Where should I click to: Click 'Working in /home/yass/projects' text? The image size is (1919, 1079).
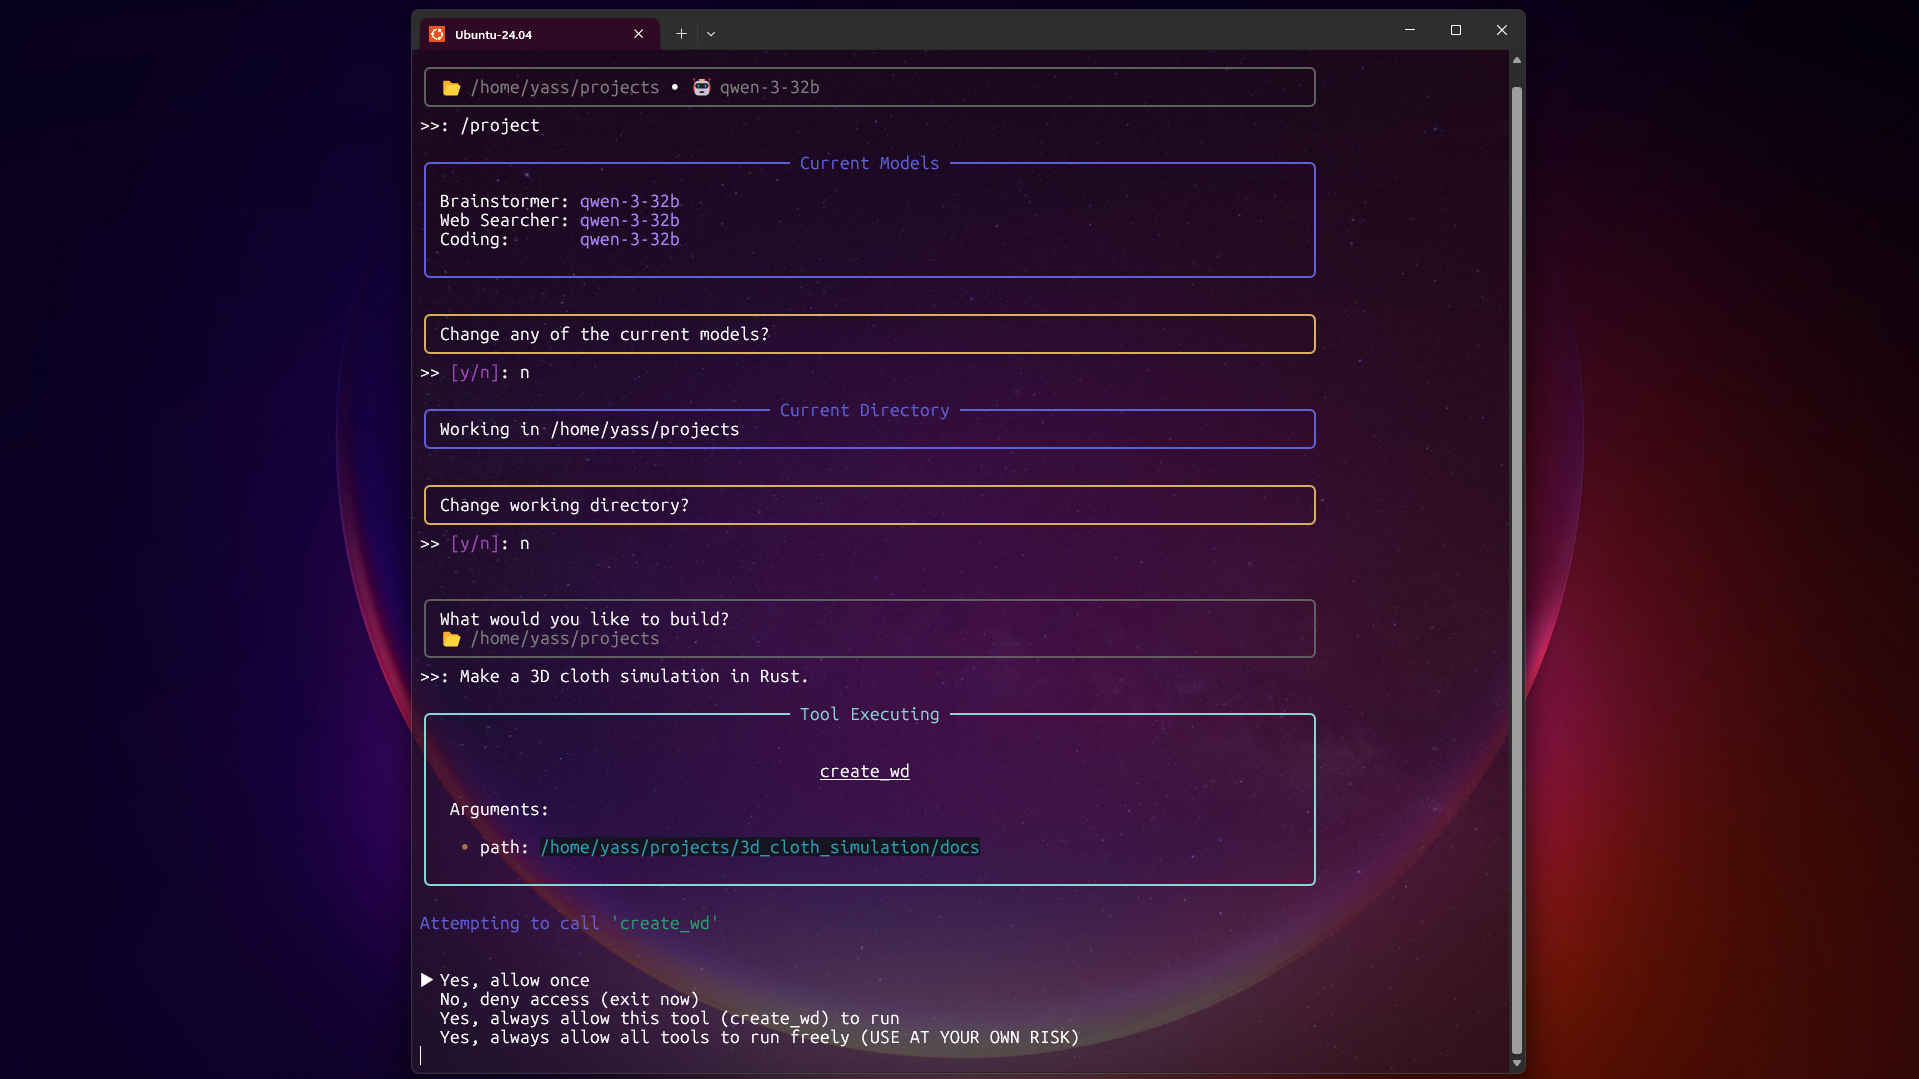click(589, 429)
